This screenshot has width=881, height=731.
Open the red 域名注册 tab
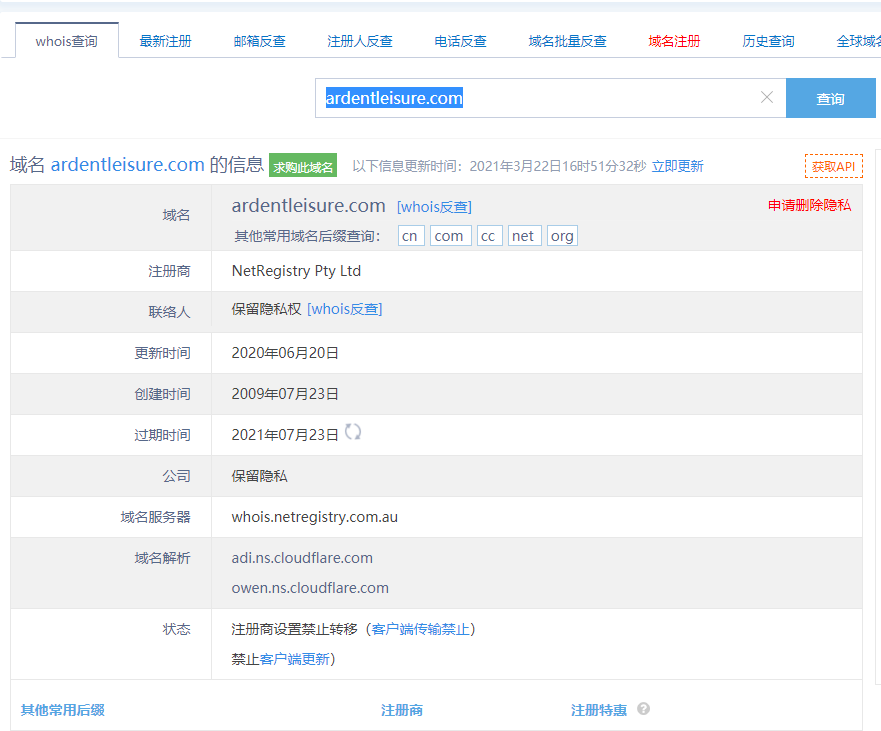point(674,41)
